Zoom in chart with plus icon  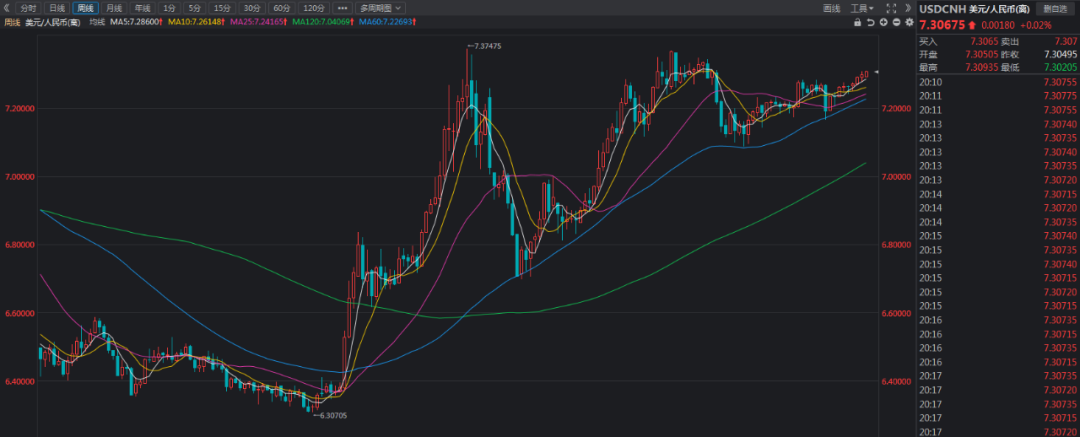(x=884, y=22)
